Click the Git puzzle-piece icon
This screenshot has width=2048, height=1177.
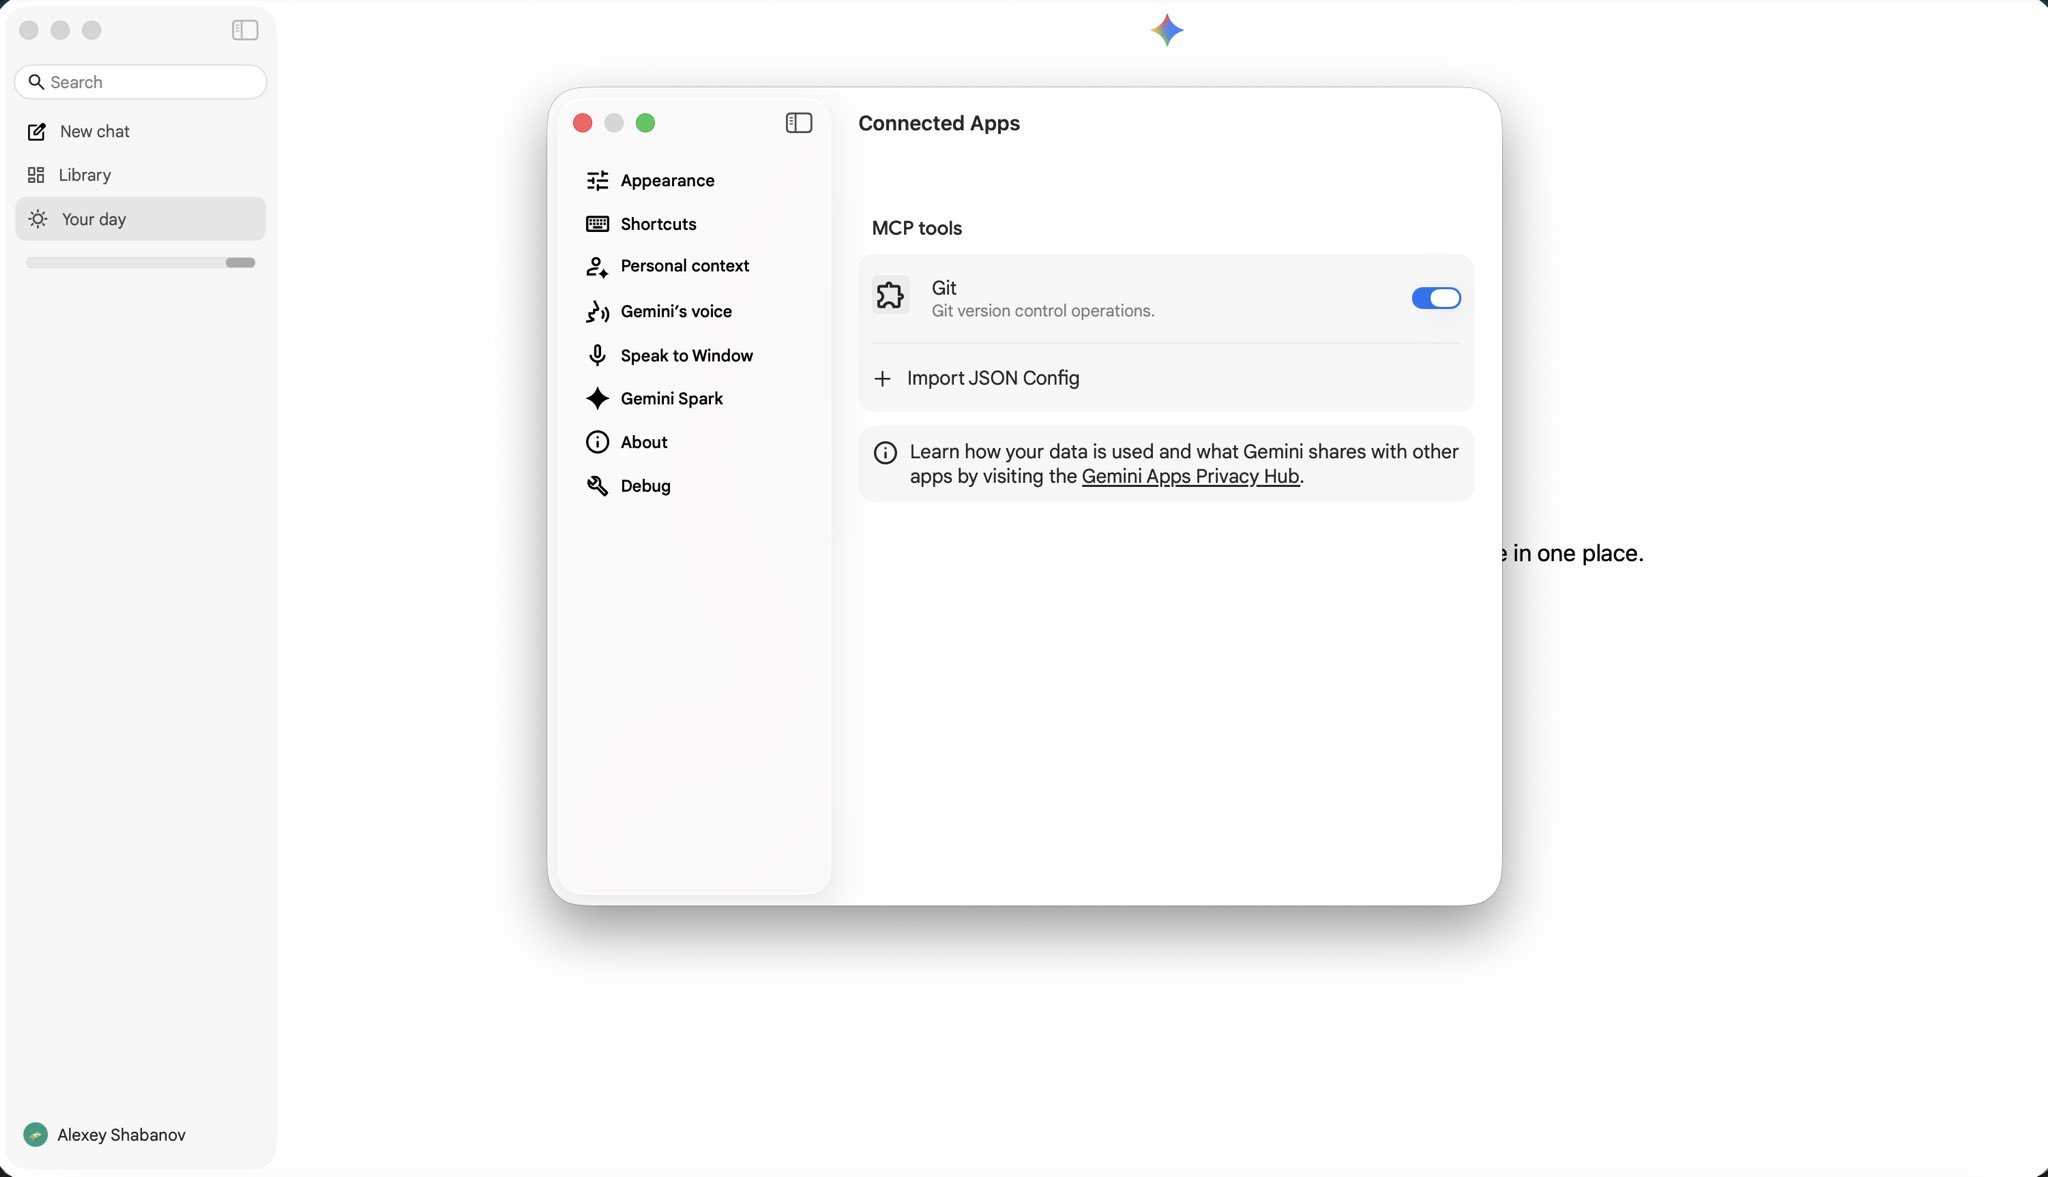click(x=890, y=295)
